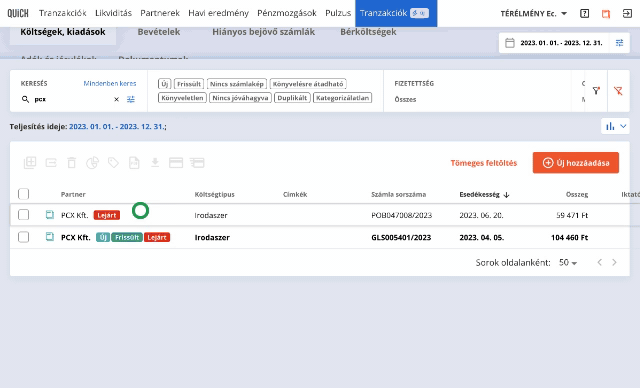Image resolution: width=640 pixels, height=388 pixels.
Task: Click the duplicate/add-to-group toolbar icon
Action: coord(30,163)
